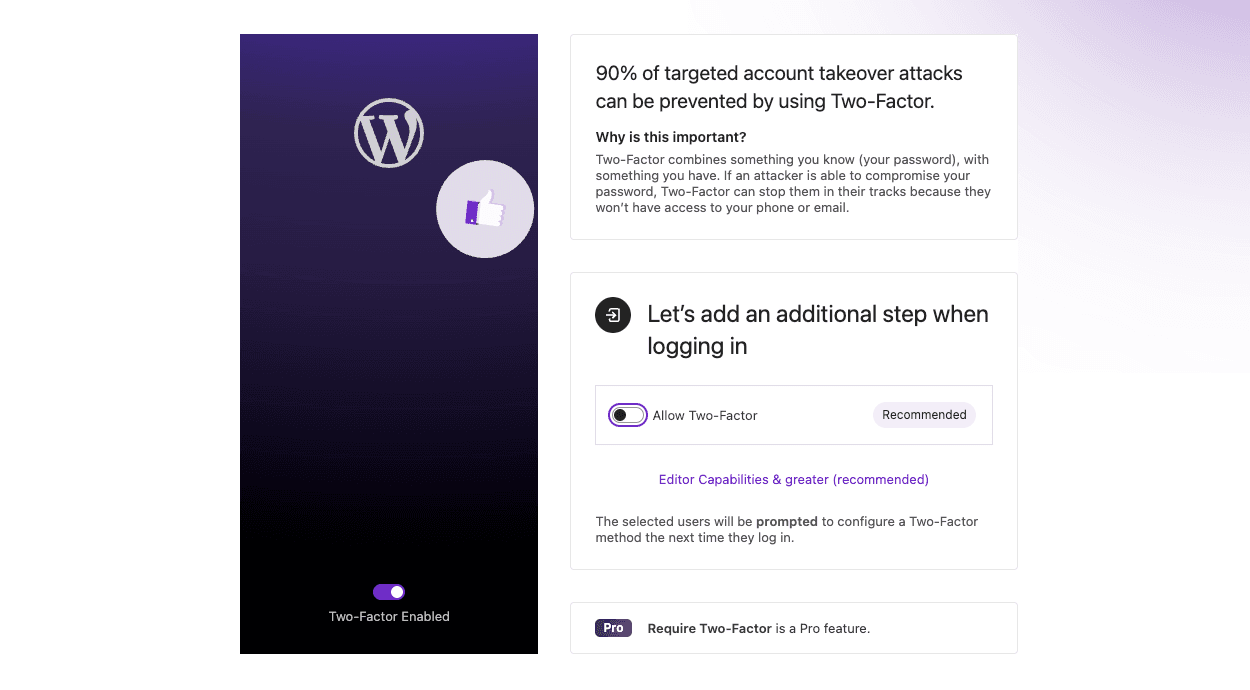Click the "selected users will be prompted" note
This screenshot has width=1250, height=690.
pos(787,529)
